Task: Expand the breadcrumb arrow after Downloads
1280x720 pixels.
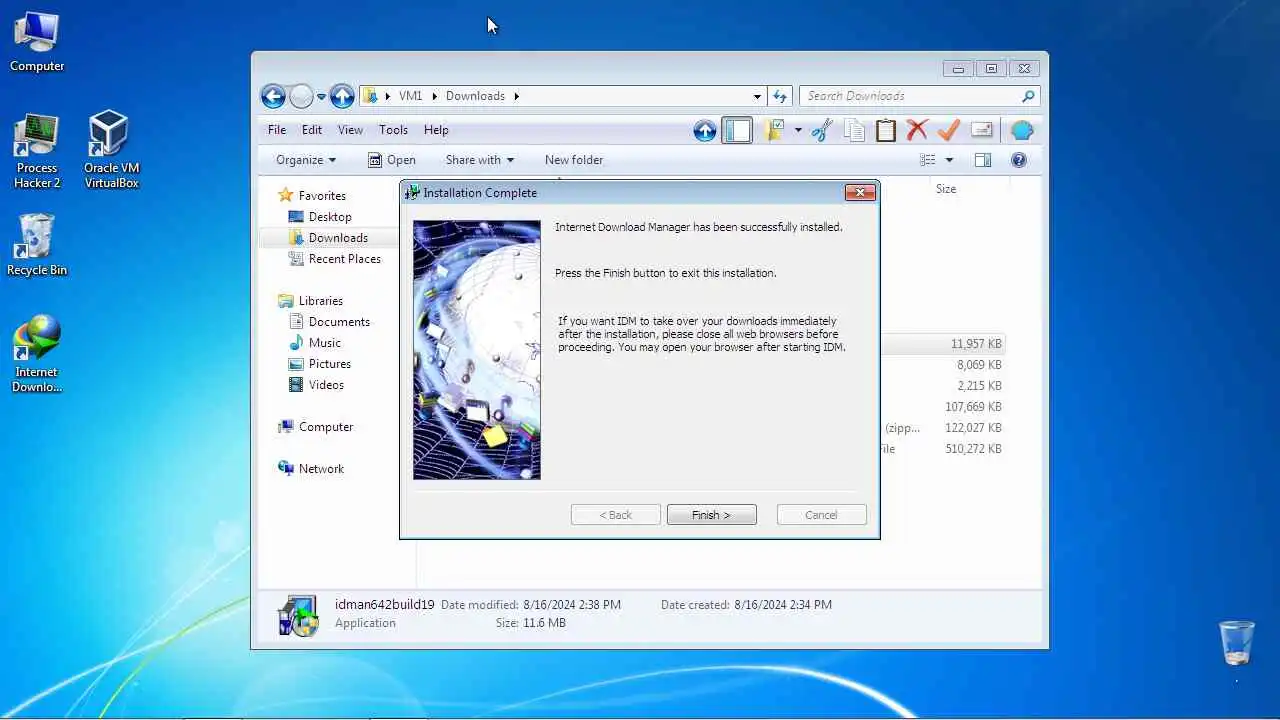Action: tap(516, 96)
